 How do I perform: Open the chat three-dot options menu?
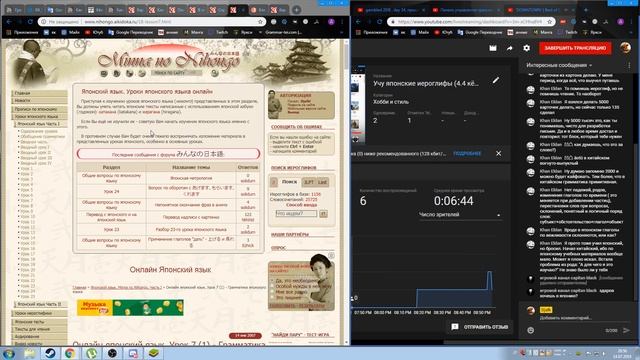tap(629, 65)
